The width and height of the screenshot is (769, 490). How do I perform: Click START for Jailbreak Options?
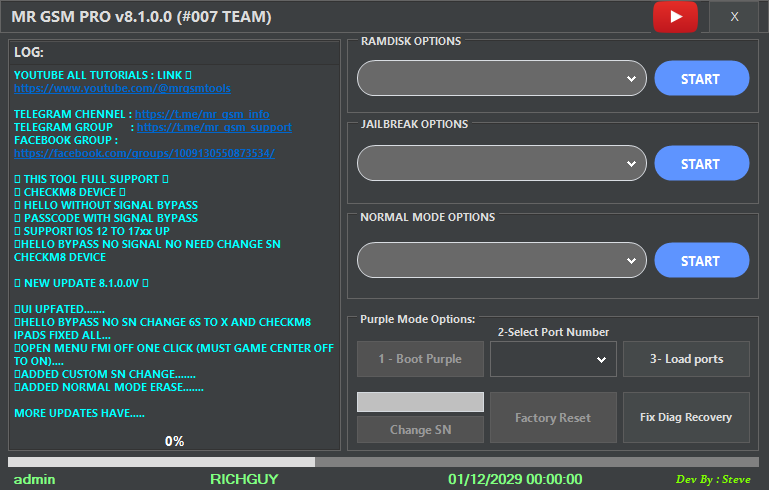[701, 163]
